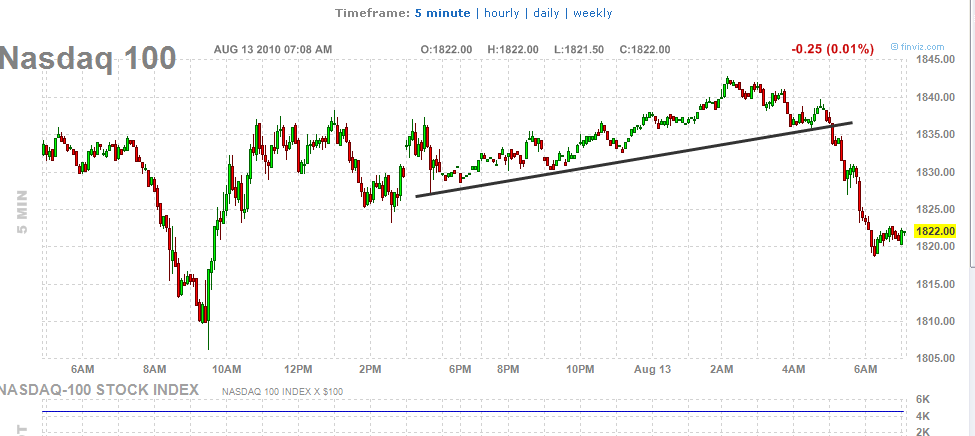Click the 5 MIN vertical chart label
975x436 pixels.
[x=22, y=211]
